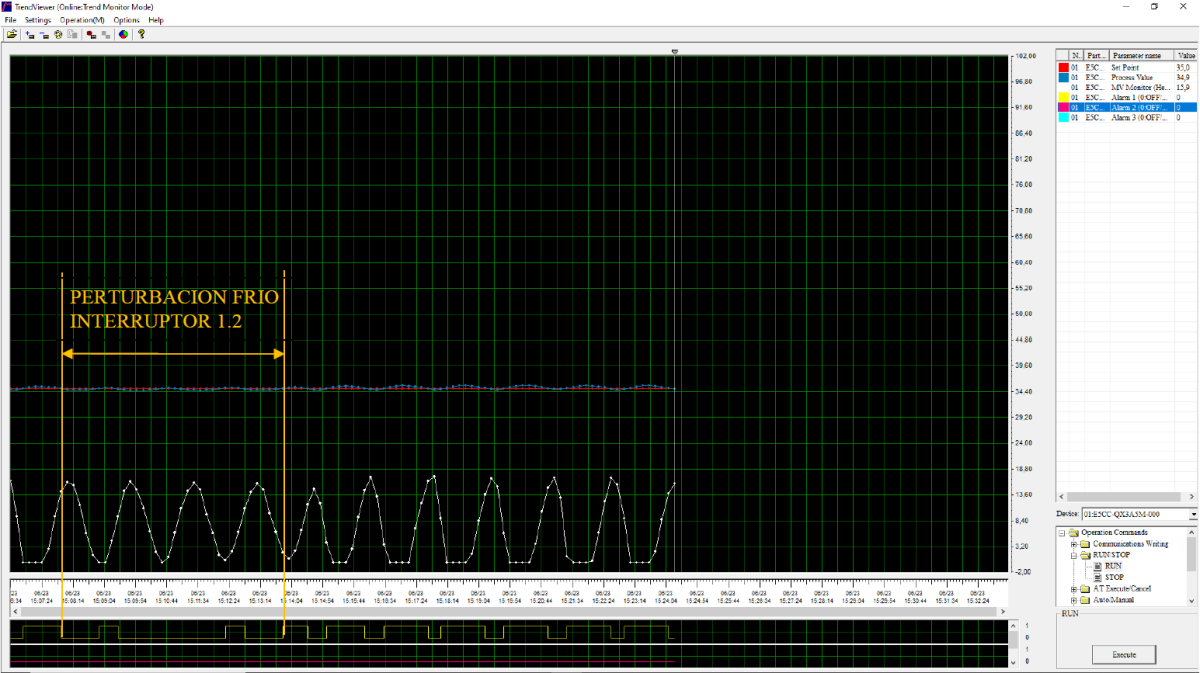This screenshot has height=673, width=1200.
Task: Expand the Communications Writing folder
Action: coord(1073,544)
